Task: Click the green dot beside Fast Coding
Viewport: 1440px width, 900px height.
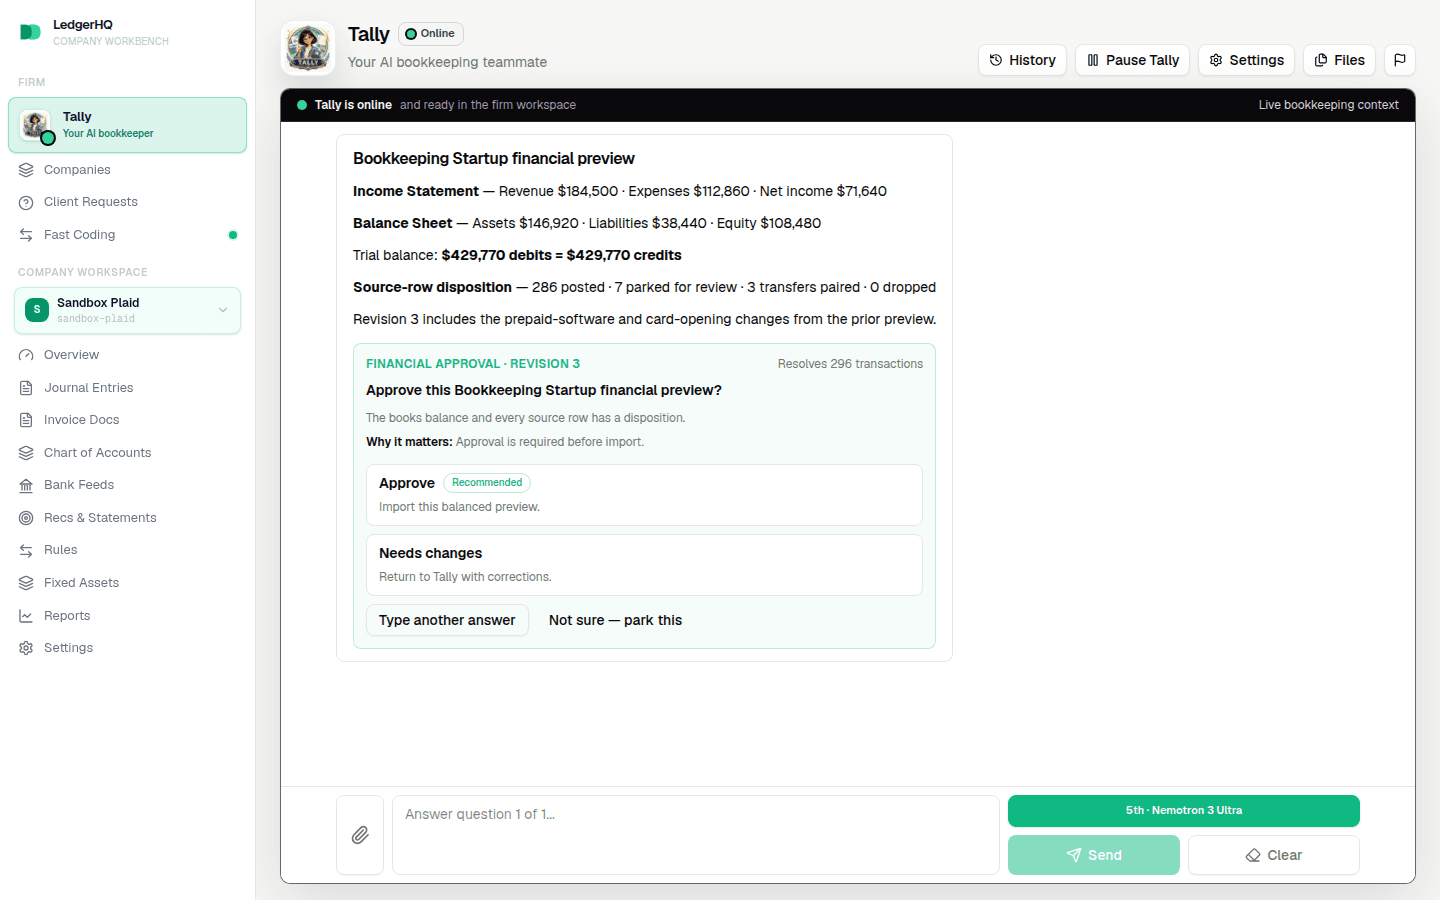Action: (x=233, y=235)
